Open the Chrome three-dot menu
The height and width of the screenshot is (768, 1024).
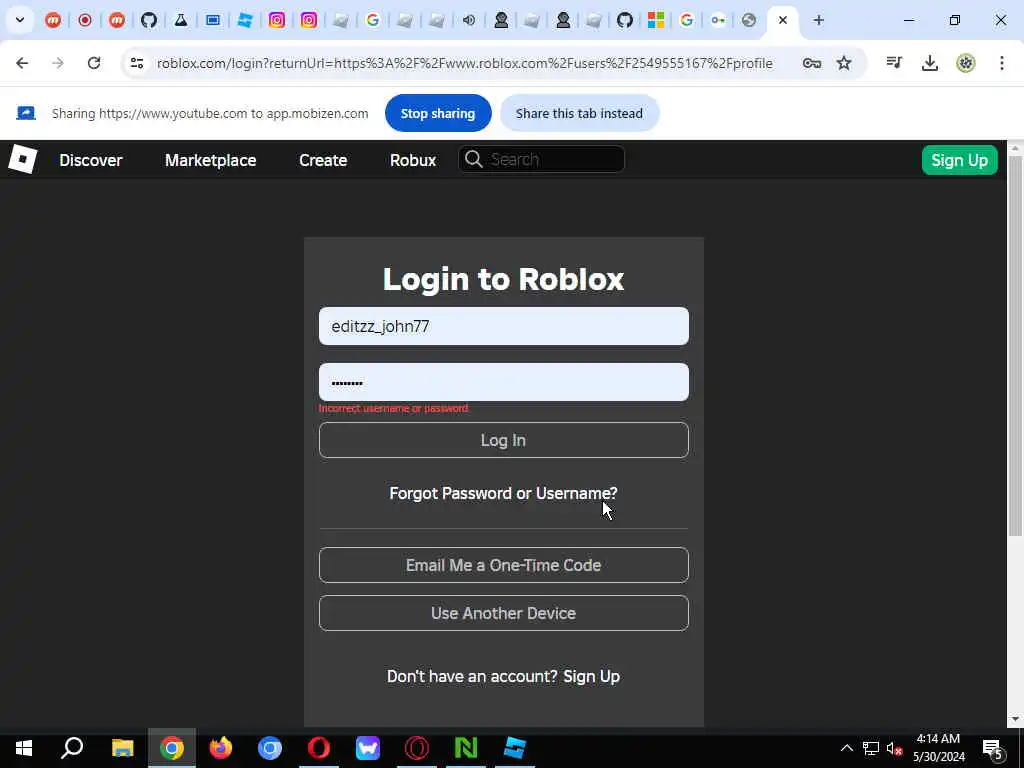[x=1001, y=63]
